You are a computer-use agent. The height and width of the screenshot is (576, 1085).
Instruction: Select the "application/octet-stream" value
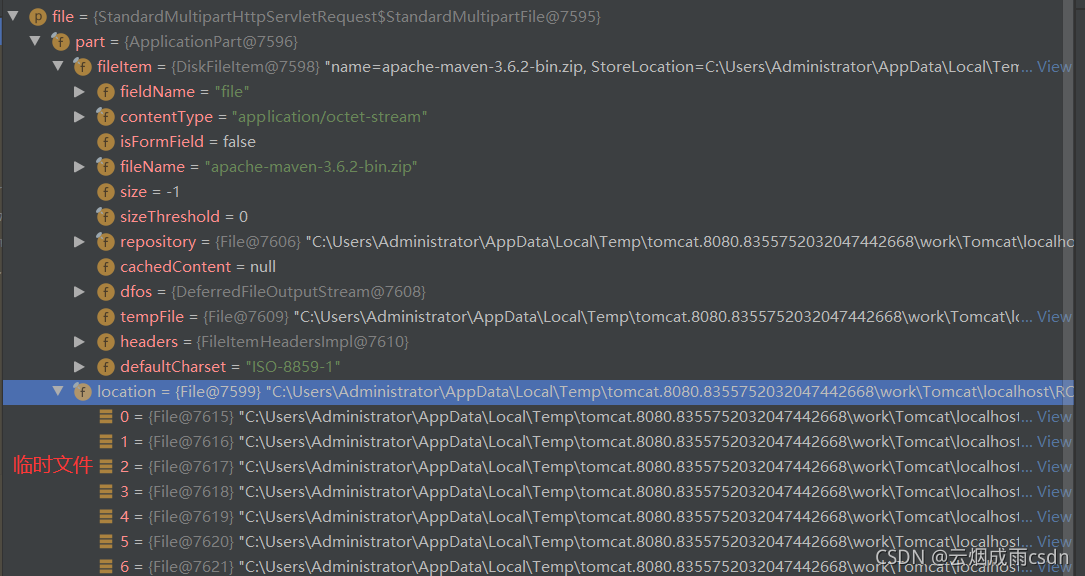(x=329, y=116)
